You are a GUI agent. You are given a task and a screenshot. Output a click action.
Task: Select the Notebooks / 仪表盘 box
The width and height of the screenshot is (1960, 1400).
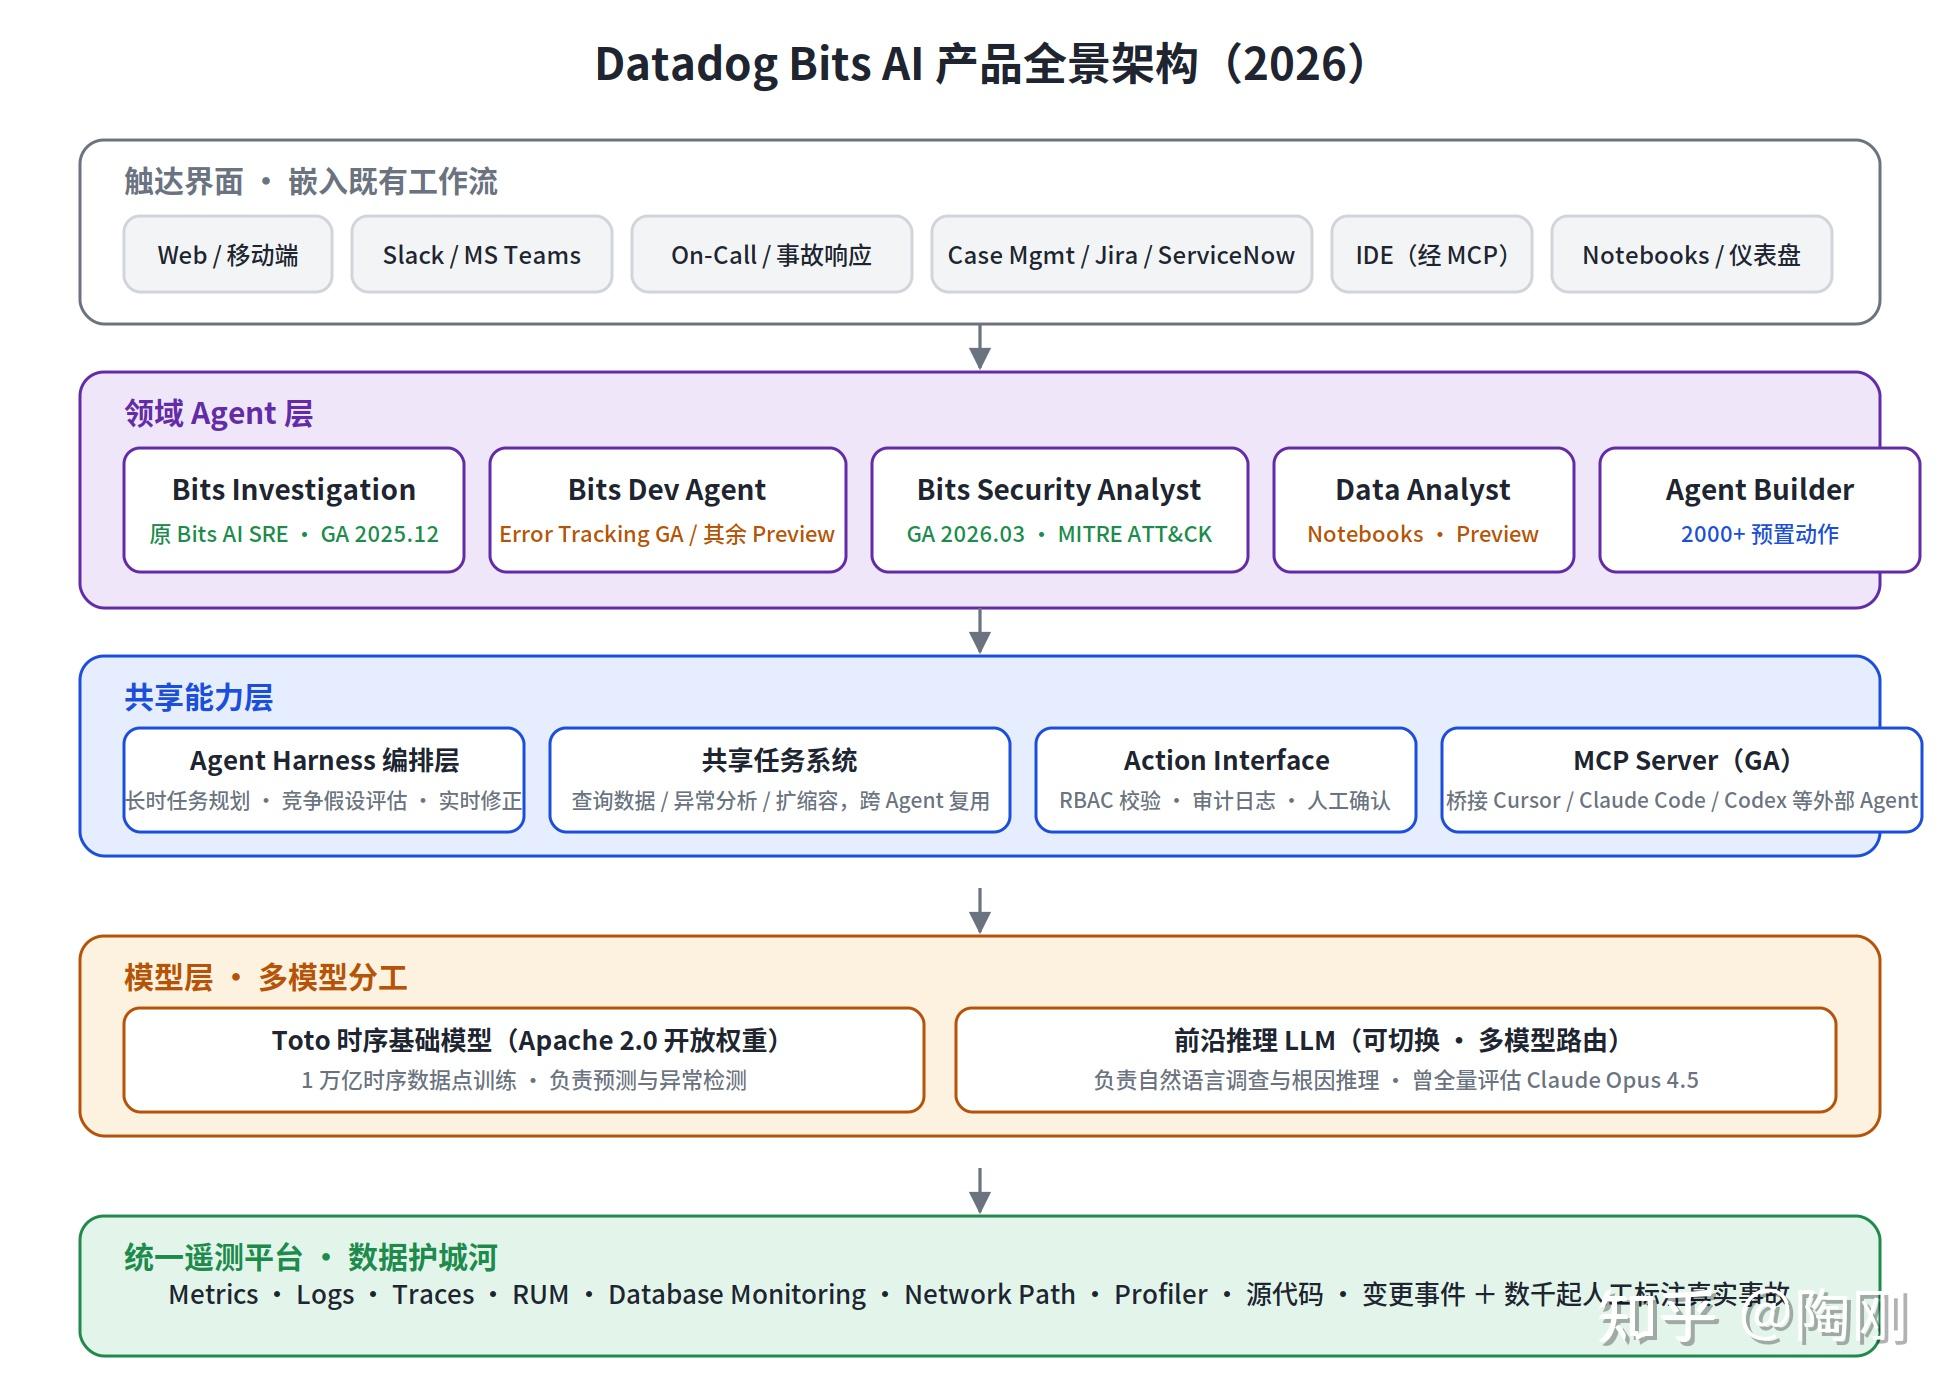tap(1691, 255)
